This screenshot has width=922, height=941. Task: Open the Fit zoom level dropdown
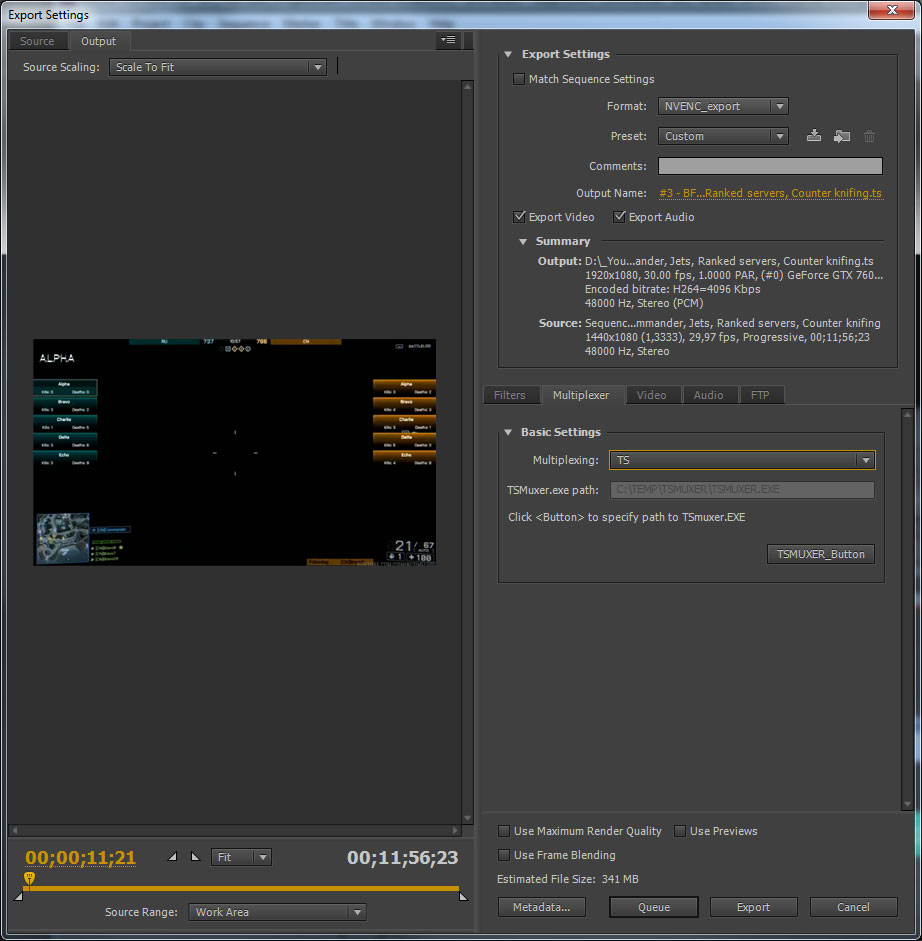point(241,857)
